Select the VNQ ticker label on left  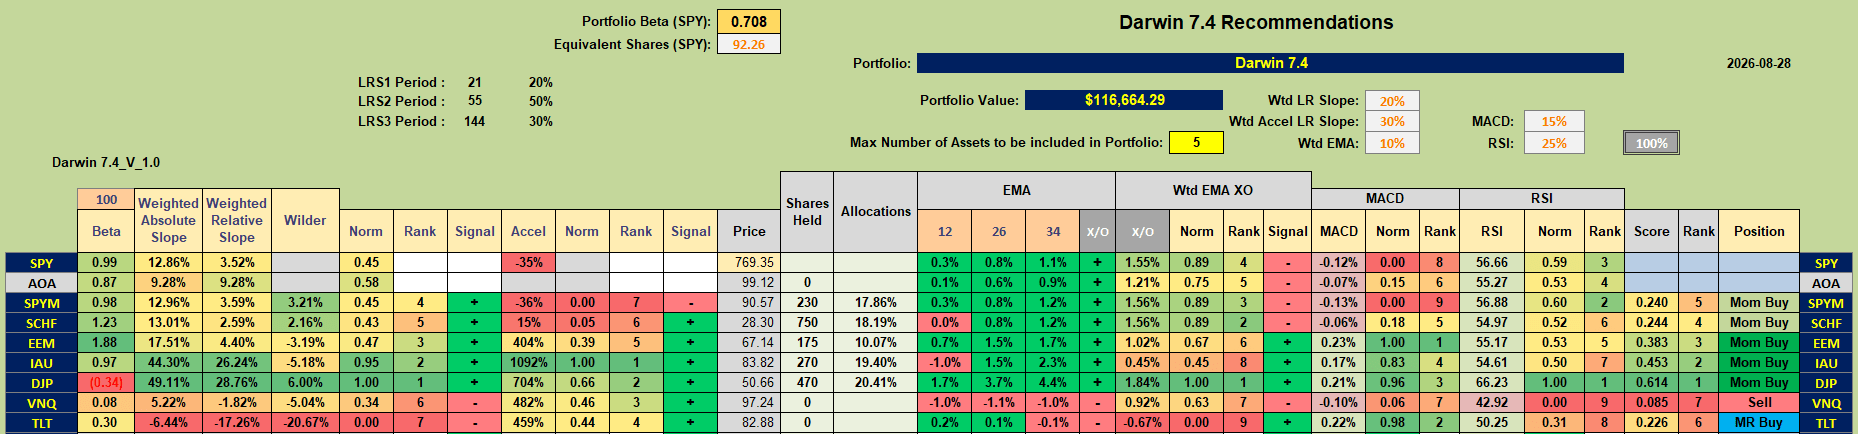click(x=41, y=403)
